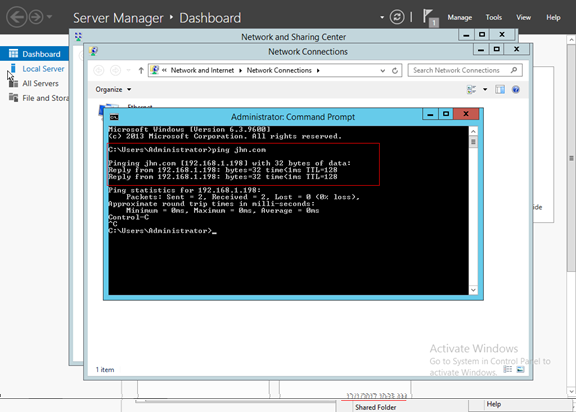The width and height of the screenshot is (580, 412).
Task: Click the Shared Folder label at the bottom
Action: click(x=375, y=407)
